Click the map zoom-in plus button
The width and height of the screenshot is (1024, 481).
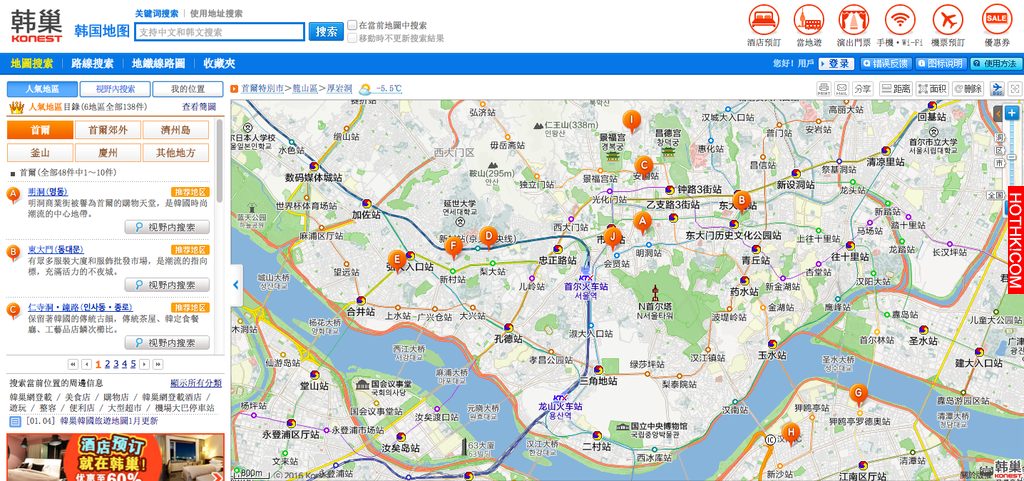(x=1012, y=112)
